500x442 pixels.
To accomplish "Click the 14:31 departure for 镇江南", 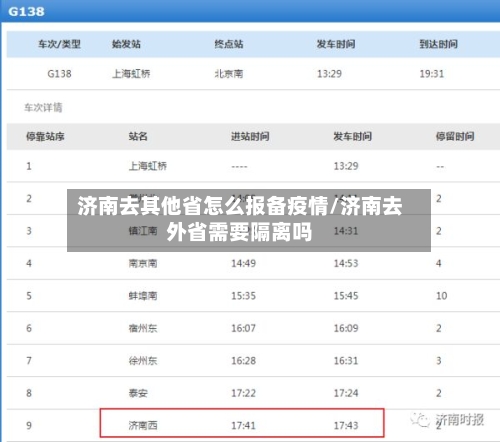I will pos(346,231).
